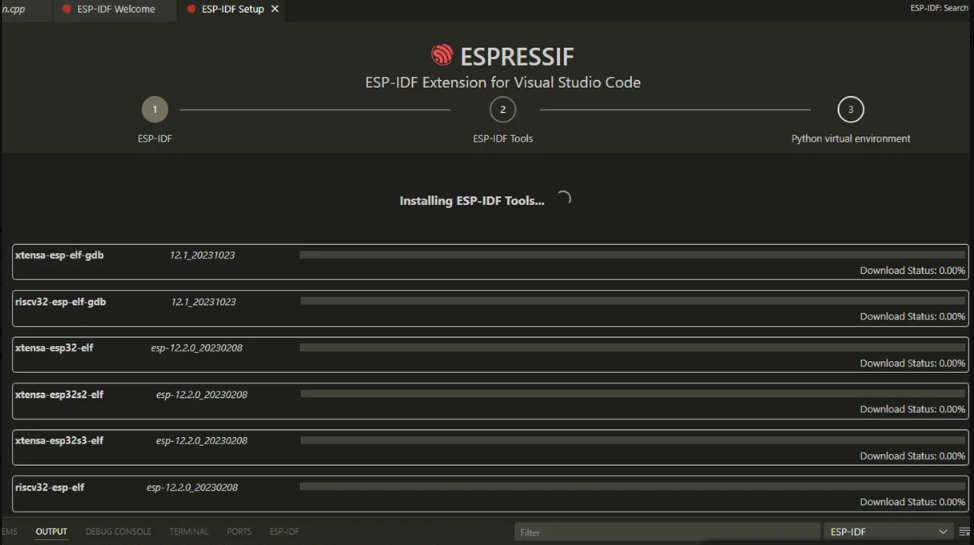Select the ESP-IDF panel tab

click(x=284, y=532)
